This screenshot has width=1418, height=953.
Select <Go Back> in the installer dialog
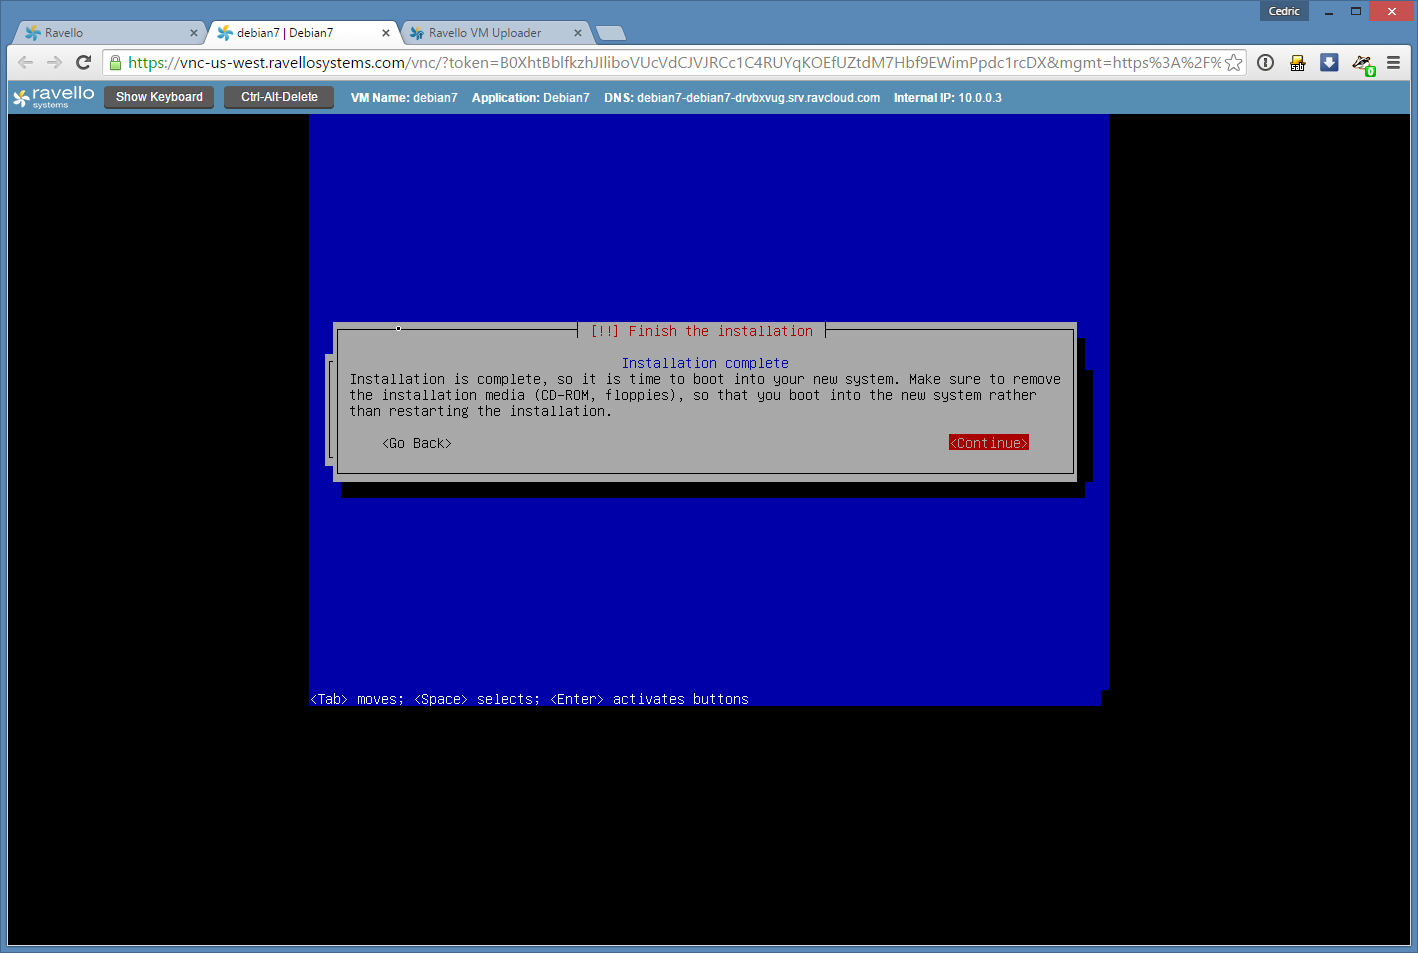point(417,443)
